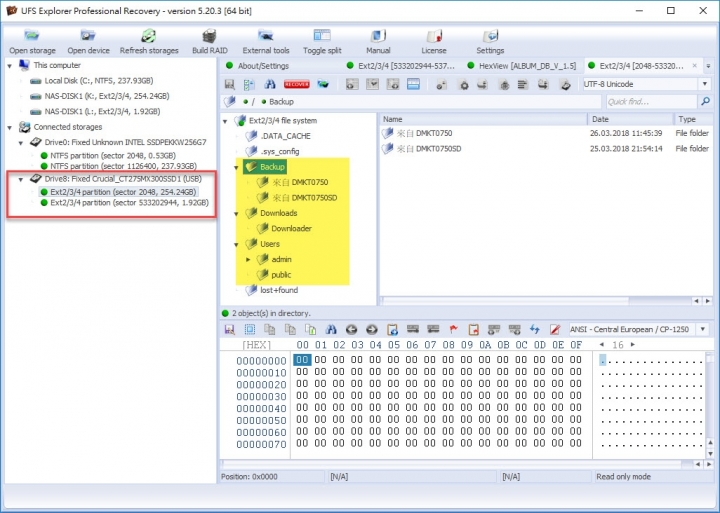Click Backup in the path breadcrumb
This screenshot has height=513, width=720.
(x=281, y=101)
